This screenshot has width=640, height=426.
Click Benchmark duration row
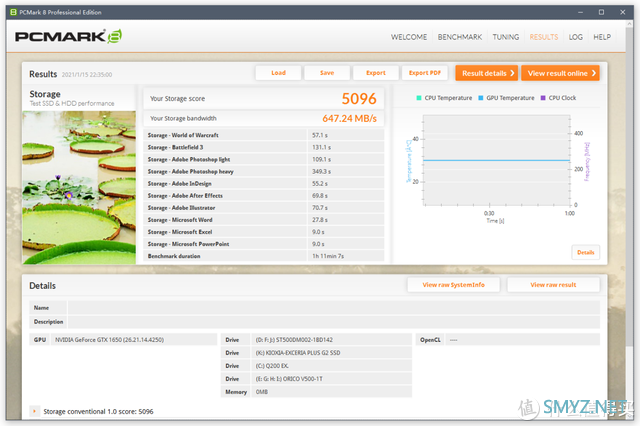[264, 256]
